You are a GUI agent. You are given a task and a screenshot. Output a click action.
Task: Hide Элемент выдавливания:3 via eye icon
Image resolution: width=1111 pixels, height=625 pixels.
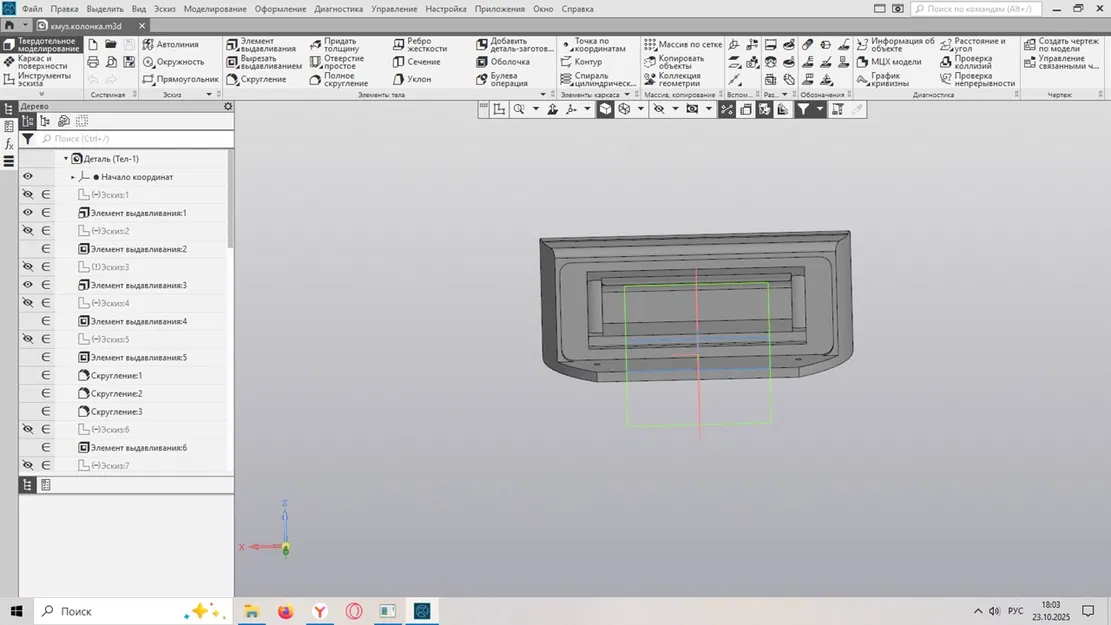pyautogui.click(x=28, y=285)
